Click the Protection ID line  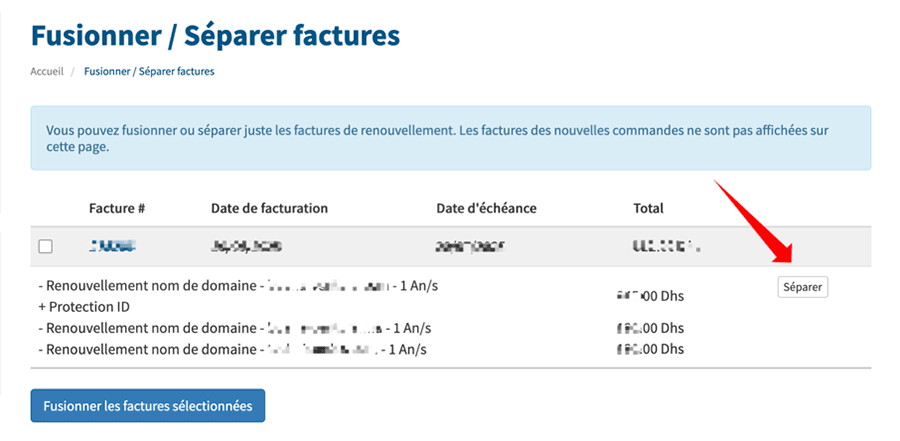88,307
